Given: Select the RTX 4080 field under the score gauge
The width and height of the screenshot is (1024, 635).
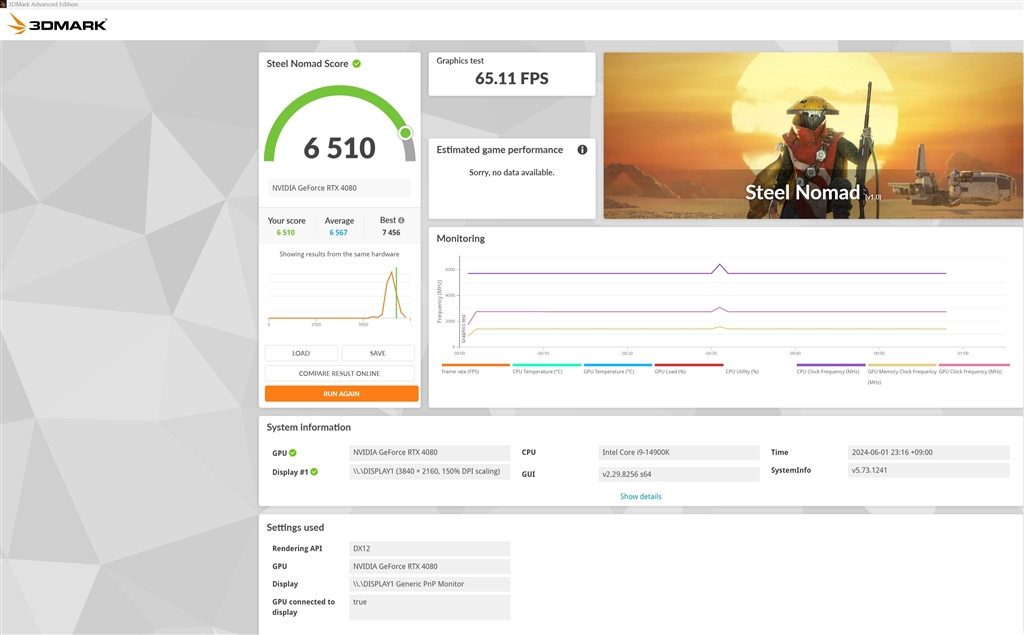Looking at the screenshot, I should click(x=340, y=188).
